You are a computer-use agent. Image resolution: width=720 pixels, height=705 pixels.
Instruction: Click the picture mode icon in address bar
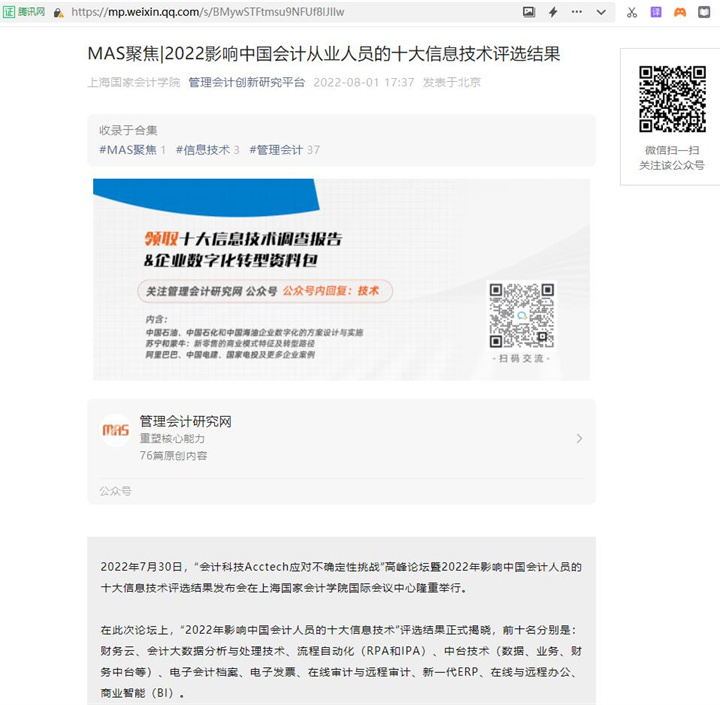529,12
